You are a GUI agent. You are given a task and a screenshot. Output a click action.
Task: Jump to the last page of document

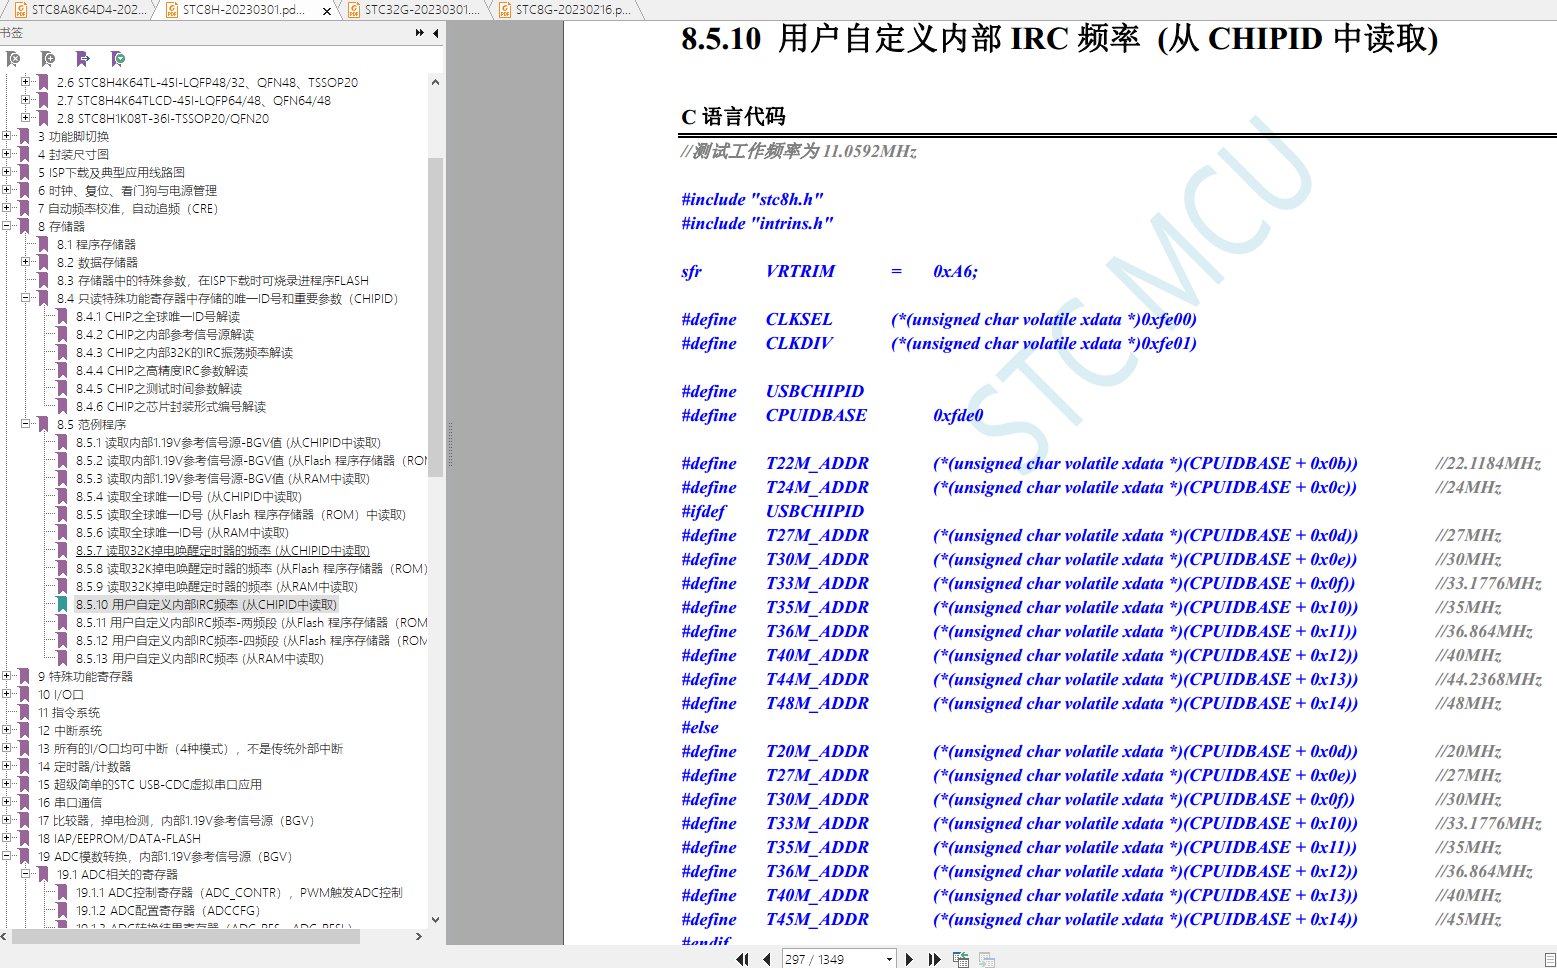click(x=934, y=959)
